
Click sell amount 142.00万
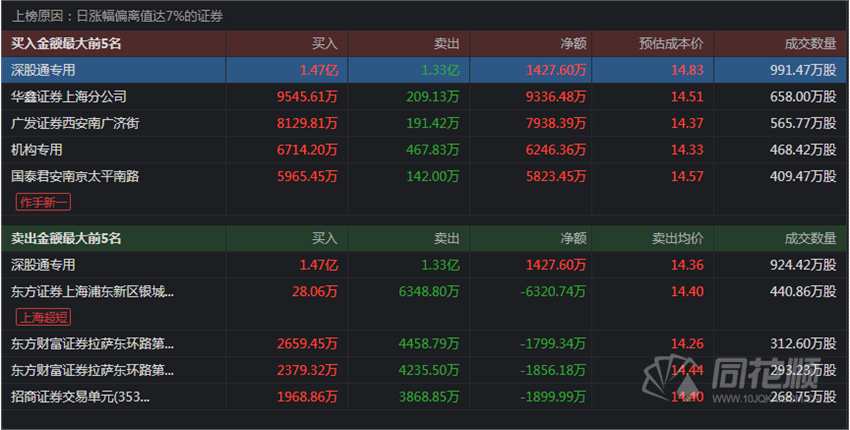(x=433, y=176)
